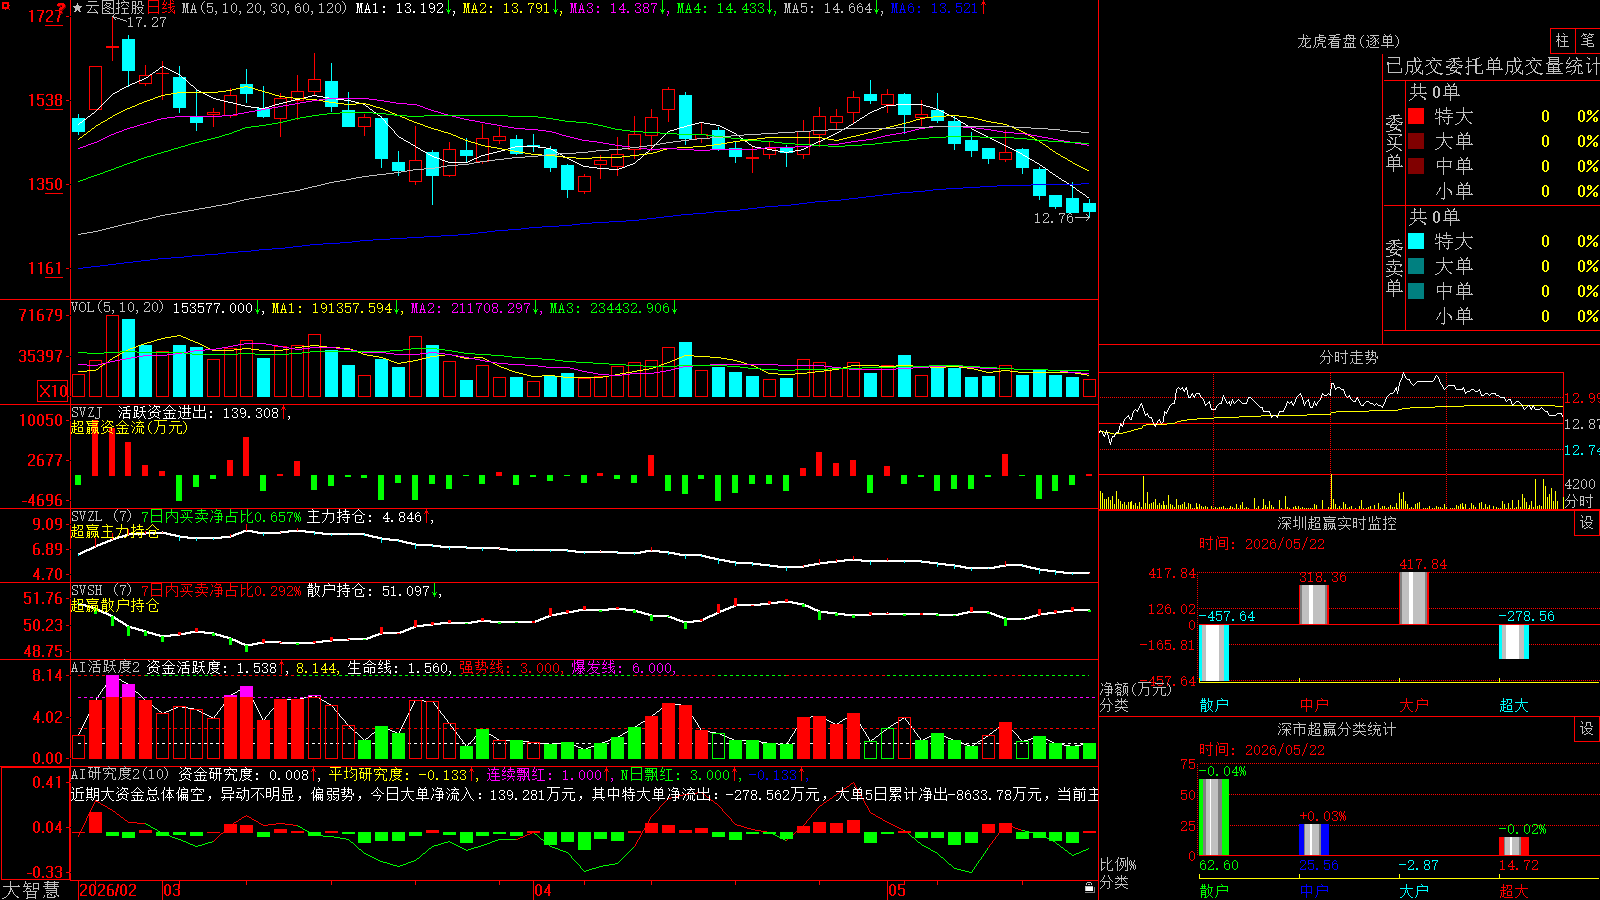
Task: Click 散户 bar in 深圳超赢实时监控 chart
Action: tap(1214, 652)
